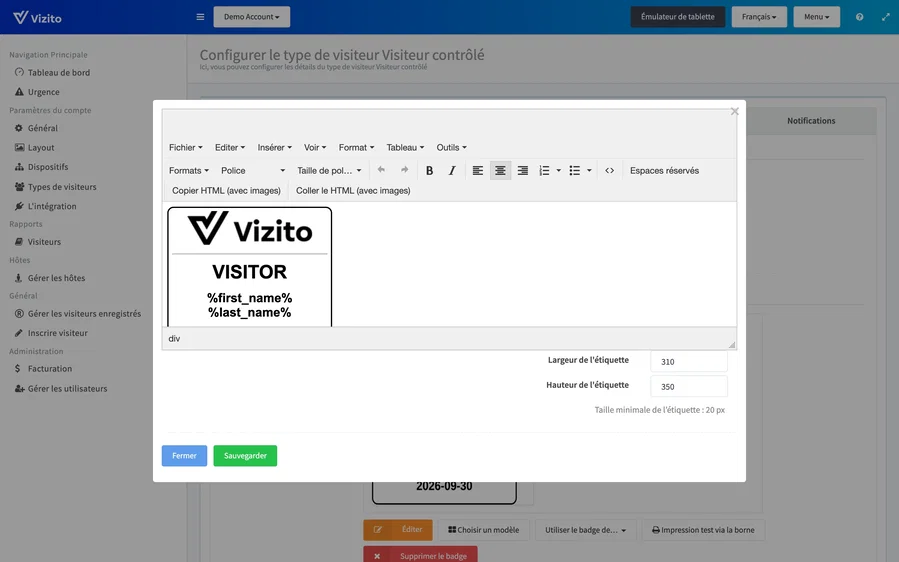The width and height of the screenshot is (899, 562).
Task: Open the Editer menu
Action: pos(229,147)
